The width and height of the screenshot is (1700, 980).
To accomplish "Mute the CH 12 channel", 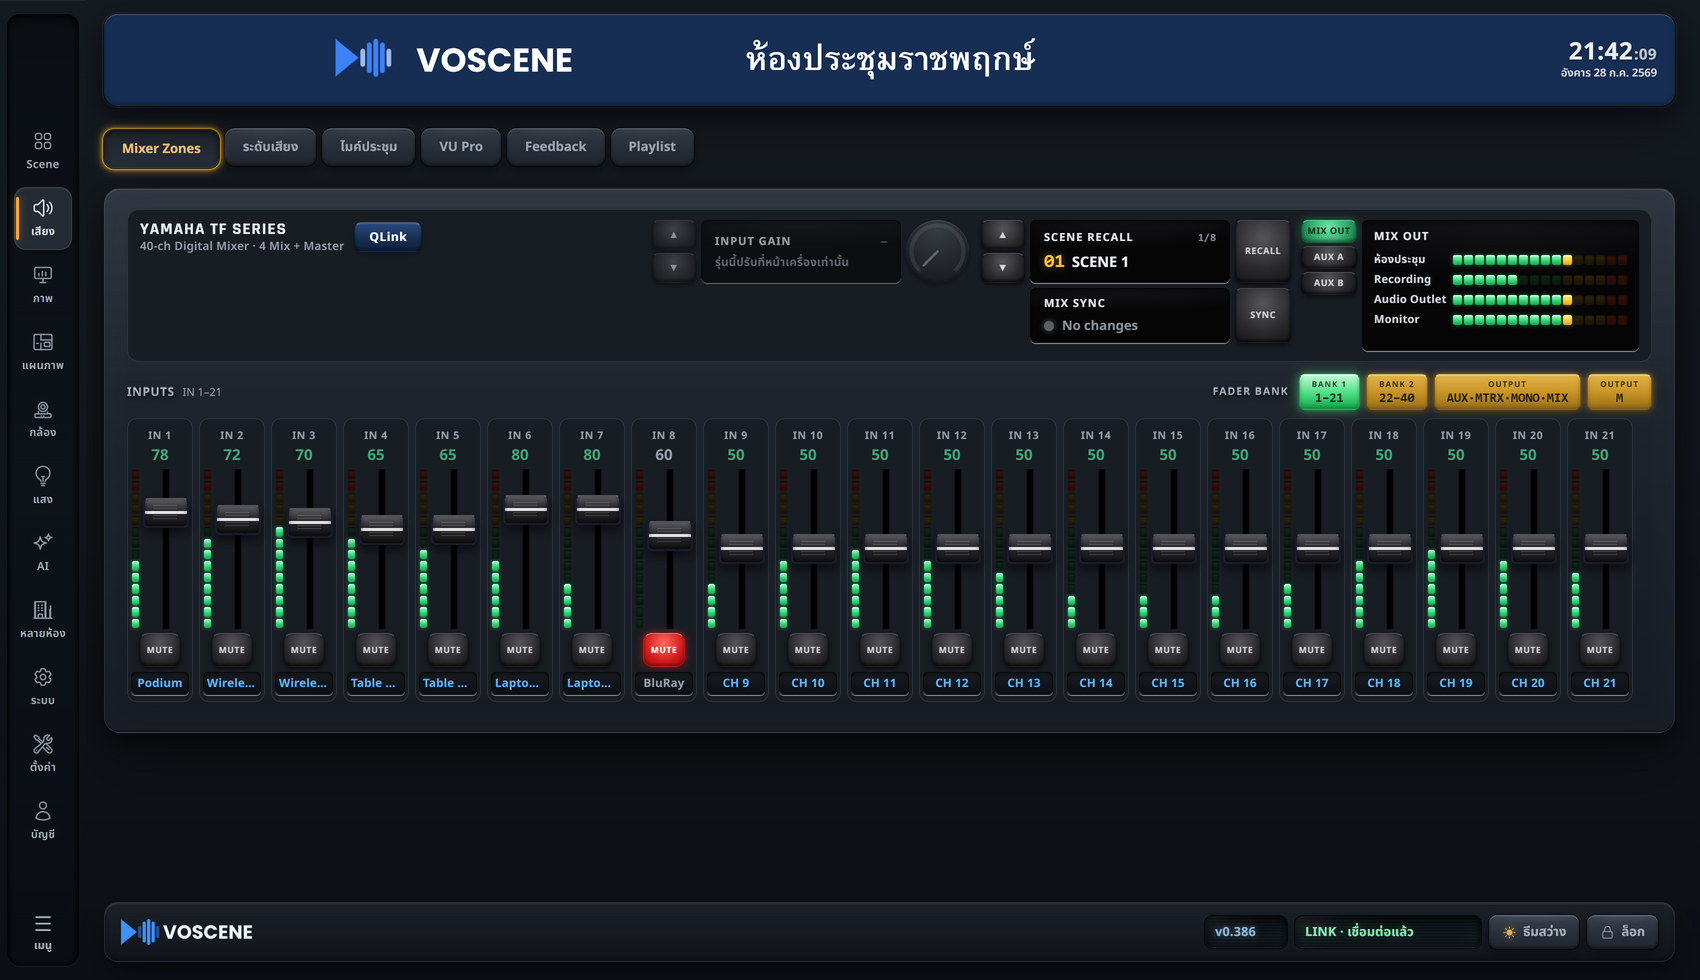I will [x=952, y=650].
